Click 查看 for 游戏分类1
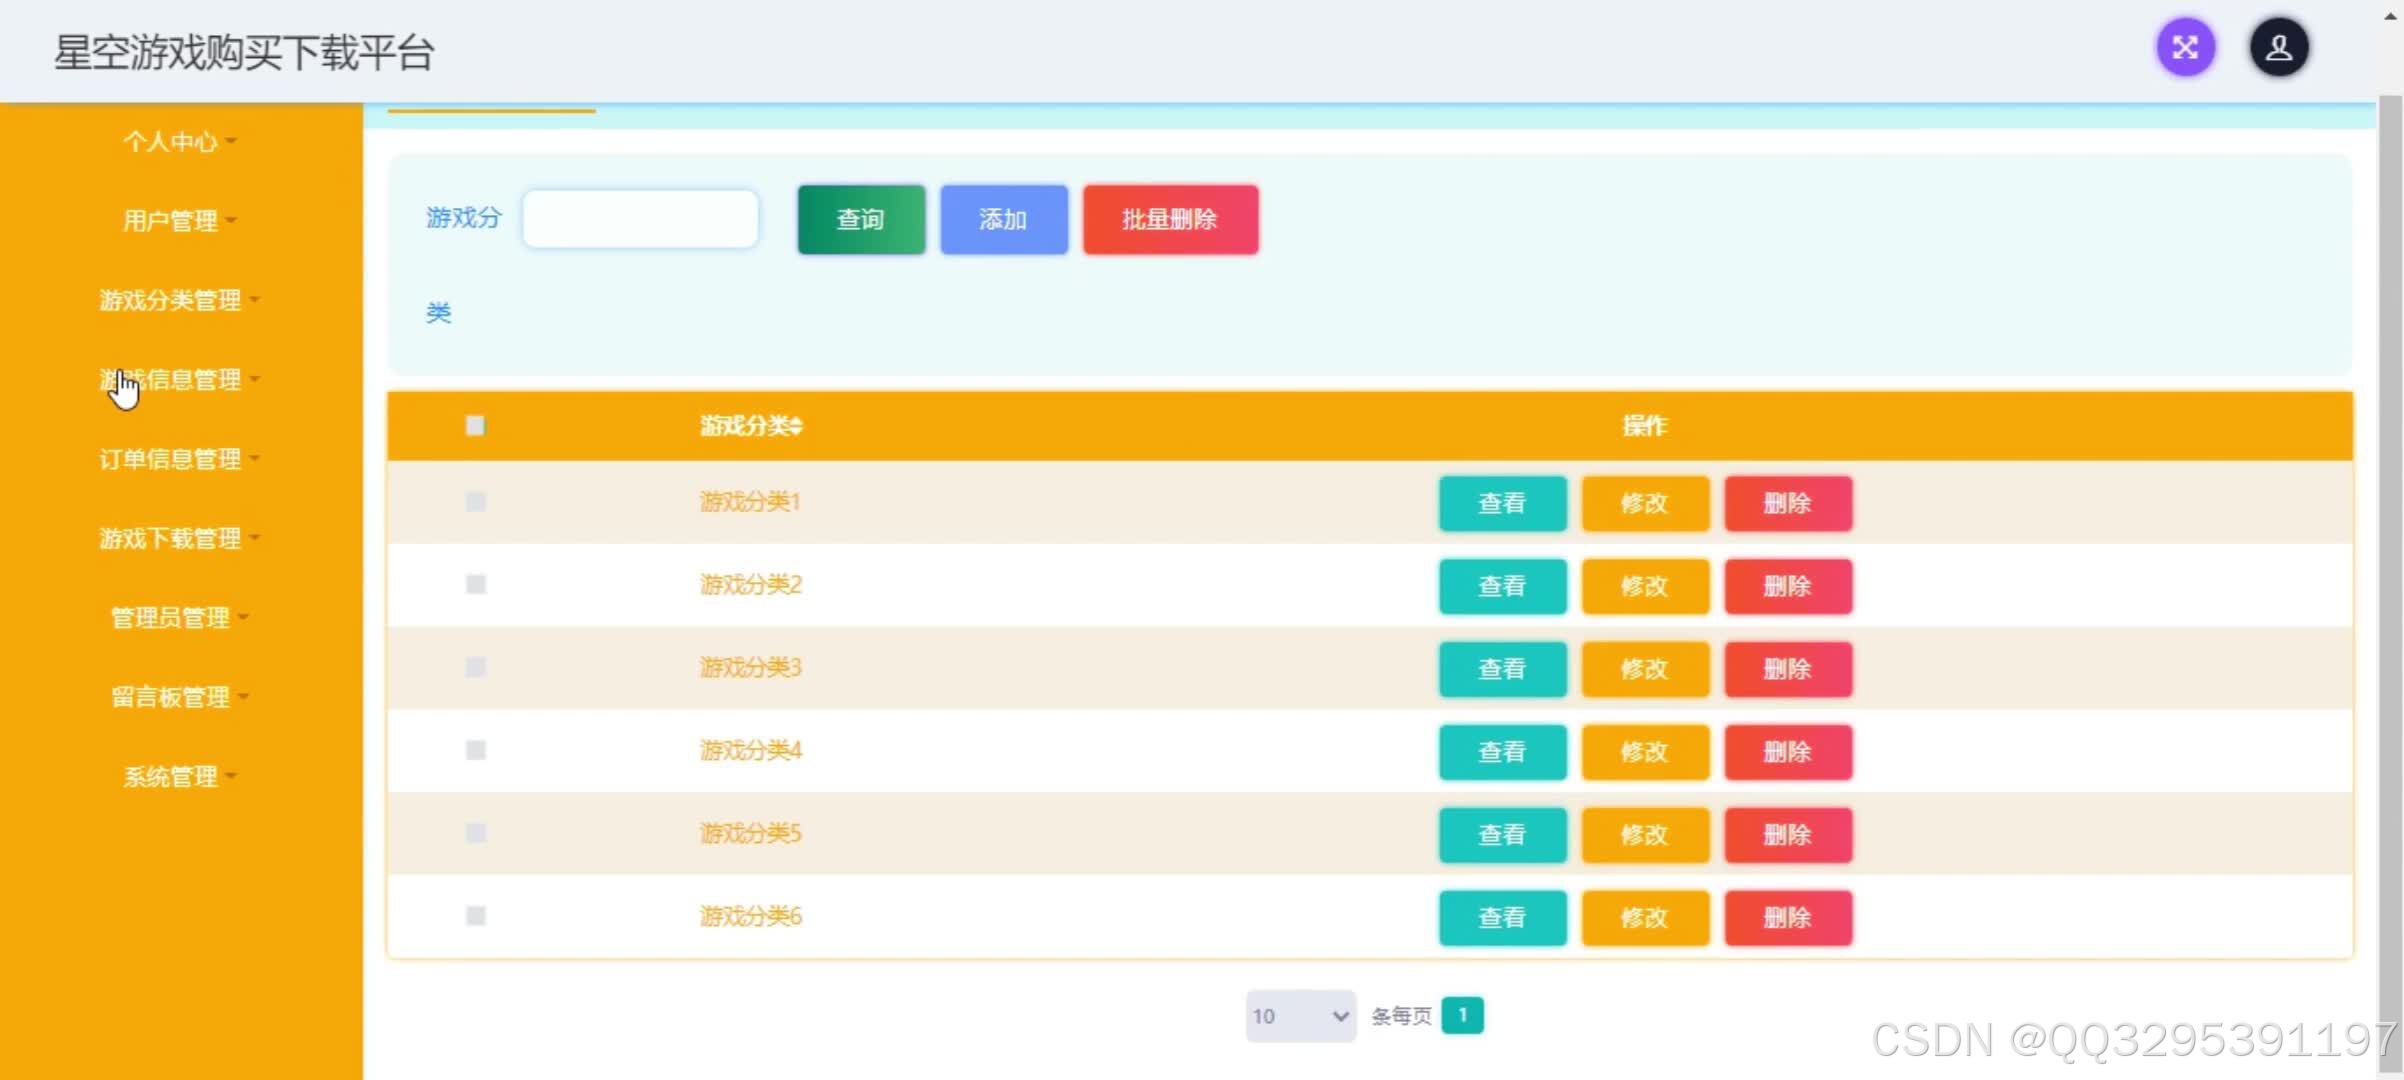The height and width of the screenshot is (1080, 2404). (1503, 504)
